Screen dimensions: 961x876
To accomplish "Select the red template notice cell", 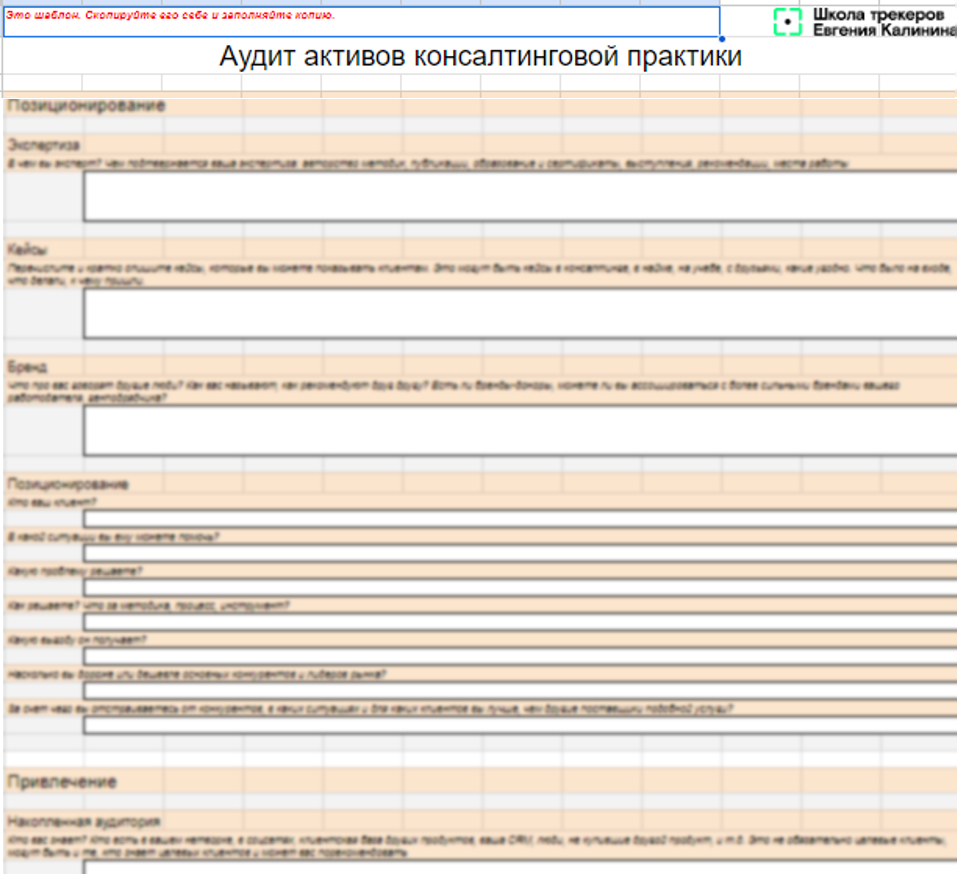I will pos(362,21).
